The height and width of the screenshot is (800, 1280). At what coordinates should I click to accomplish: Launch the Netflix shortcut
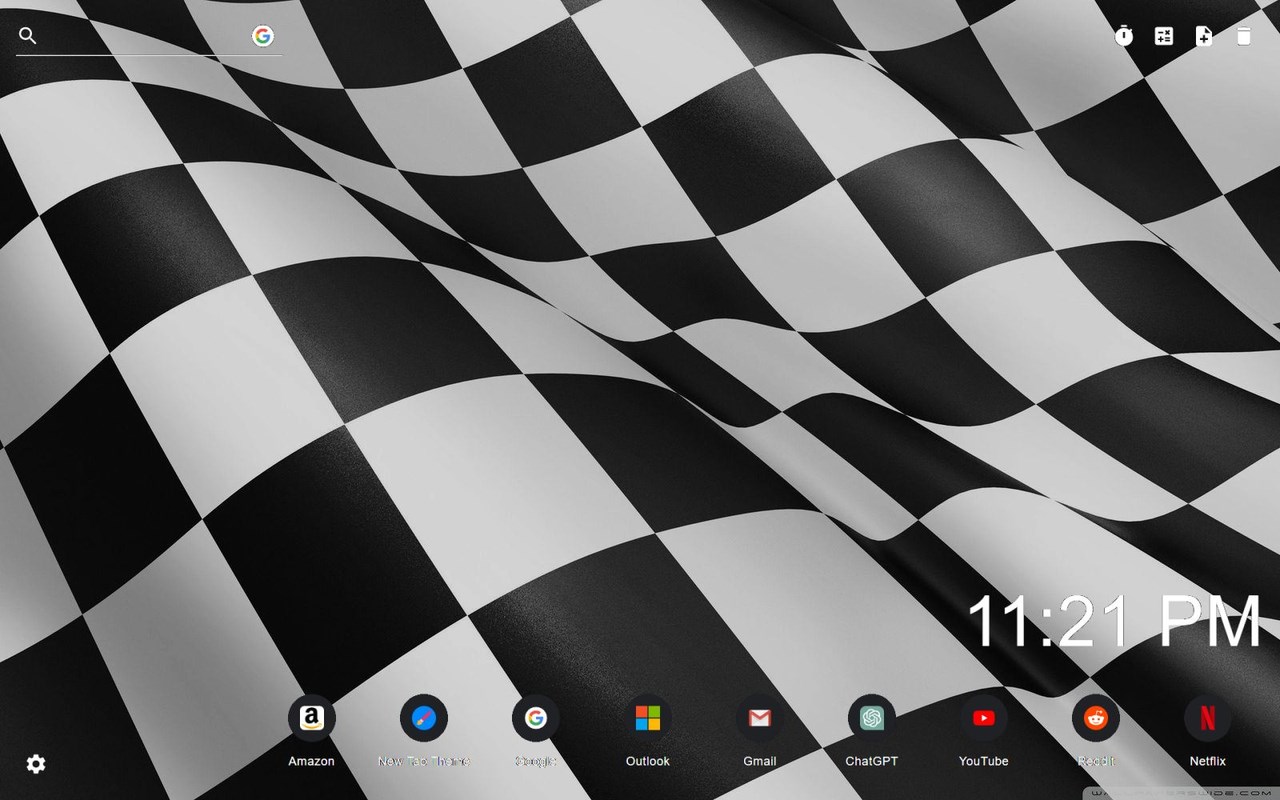(1208, 718)
